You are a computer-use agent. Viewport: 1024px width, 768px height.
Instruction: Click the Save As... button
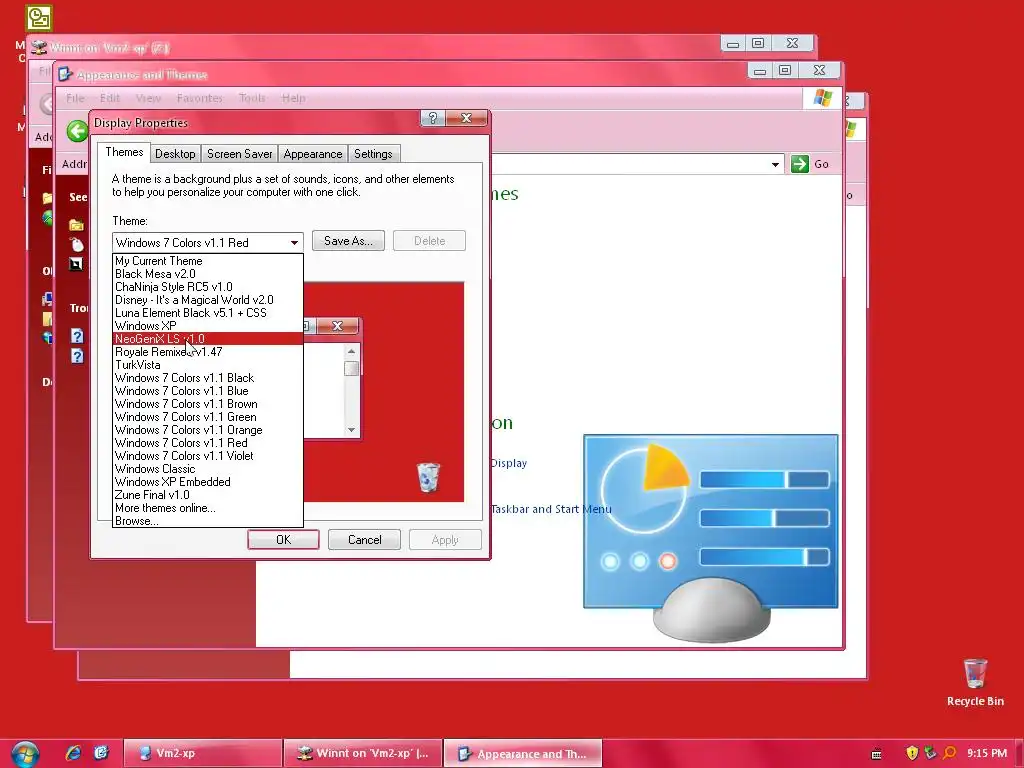pos(348,241)
